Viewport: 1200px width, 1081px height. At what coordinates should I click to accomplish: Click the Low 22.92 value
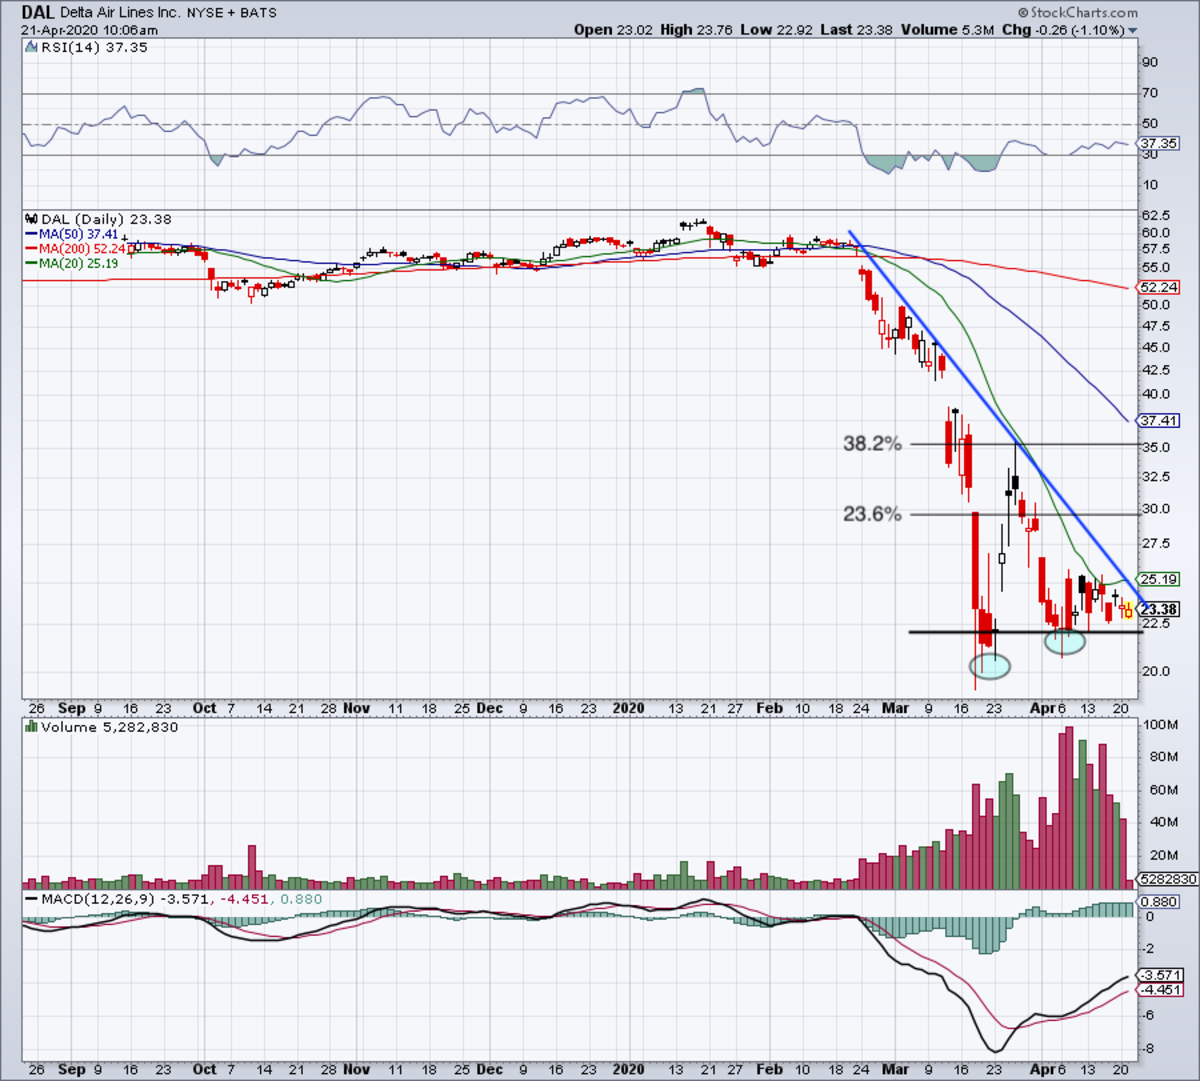(775, 30)
